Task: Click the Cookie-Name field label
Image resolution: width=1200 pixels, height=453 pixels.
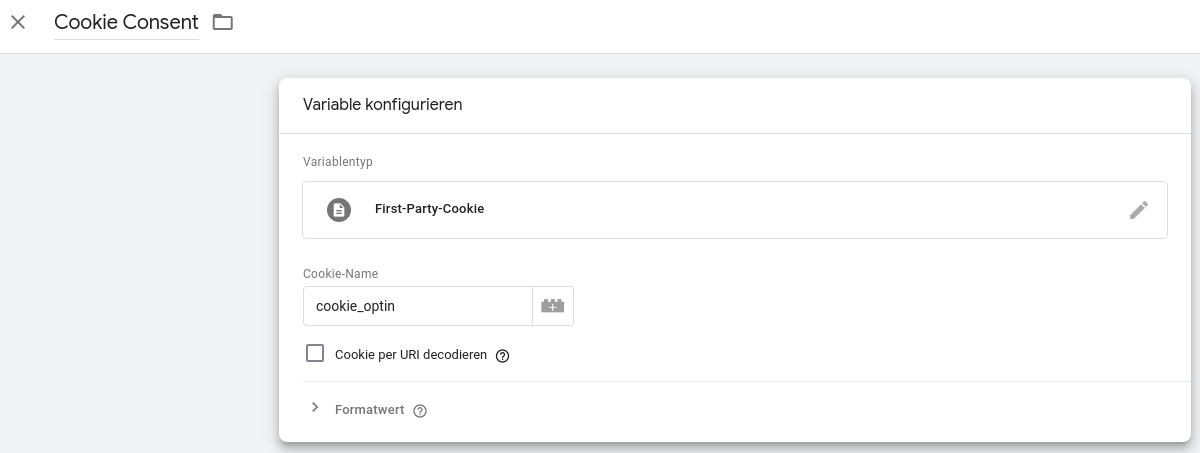Action: click(340, 274)
